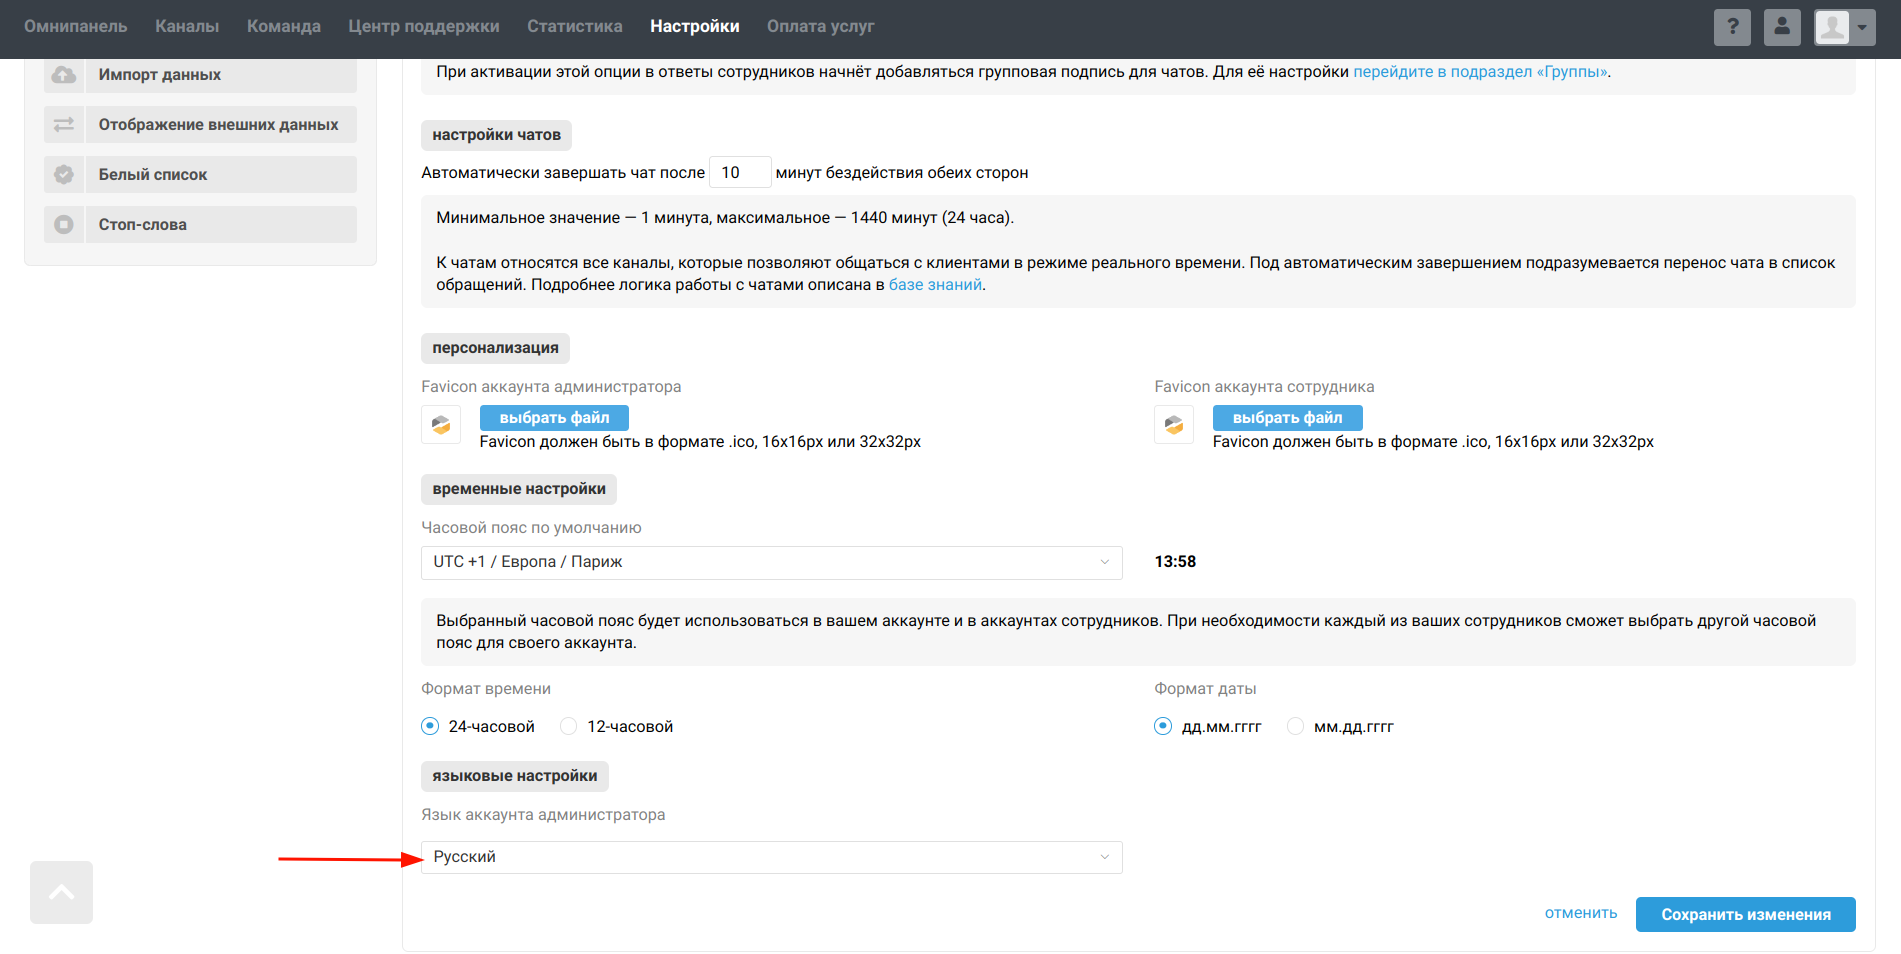Select дд.мм.гггг date format

coord(1163,726)
